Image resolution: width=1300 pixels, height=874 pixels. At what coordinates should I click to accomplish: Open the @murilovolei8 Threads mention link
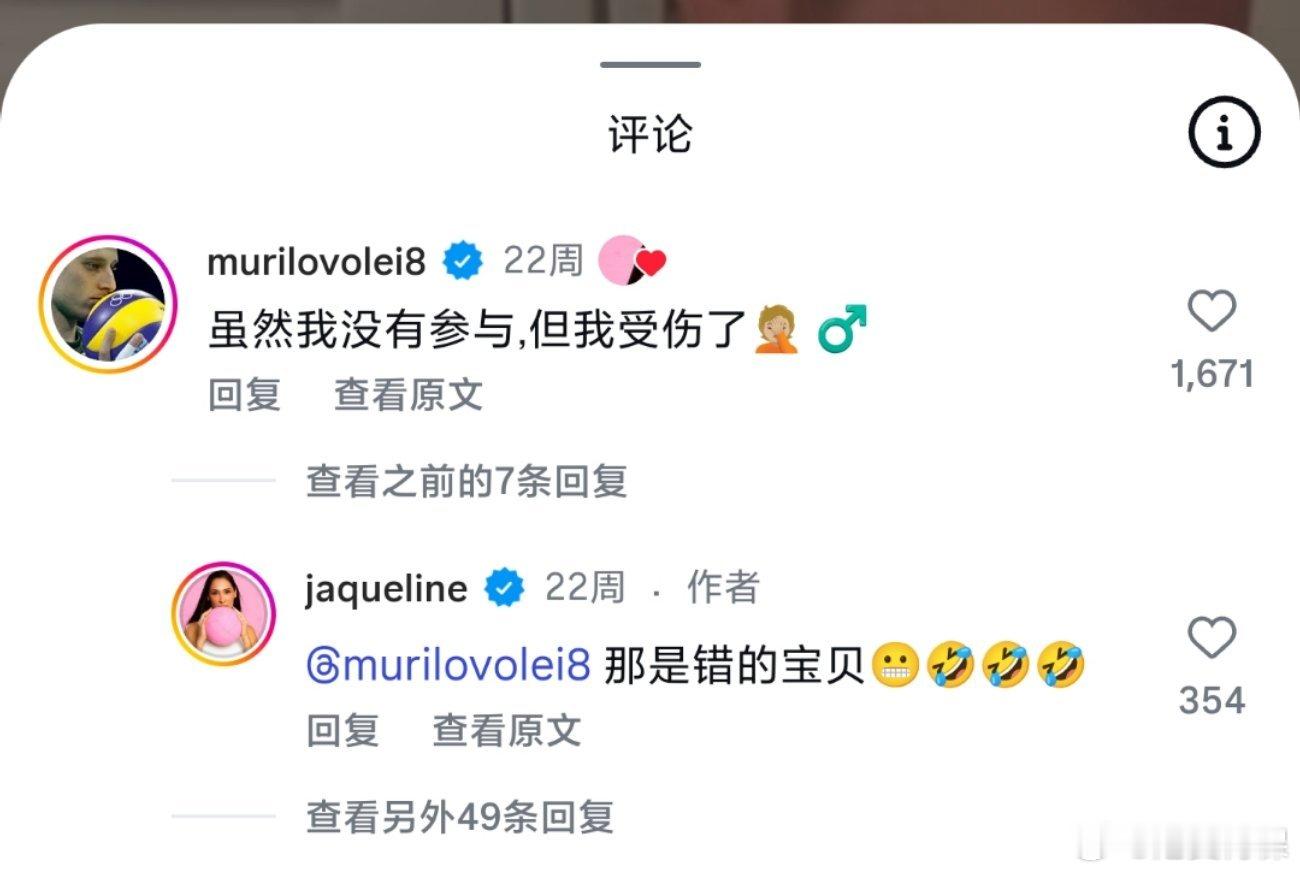[449, 665]
